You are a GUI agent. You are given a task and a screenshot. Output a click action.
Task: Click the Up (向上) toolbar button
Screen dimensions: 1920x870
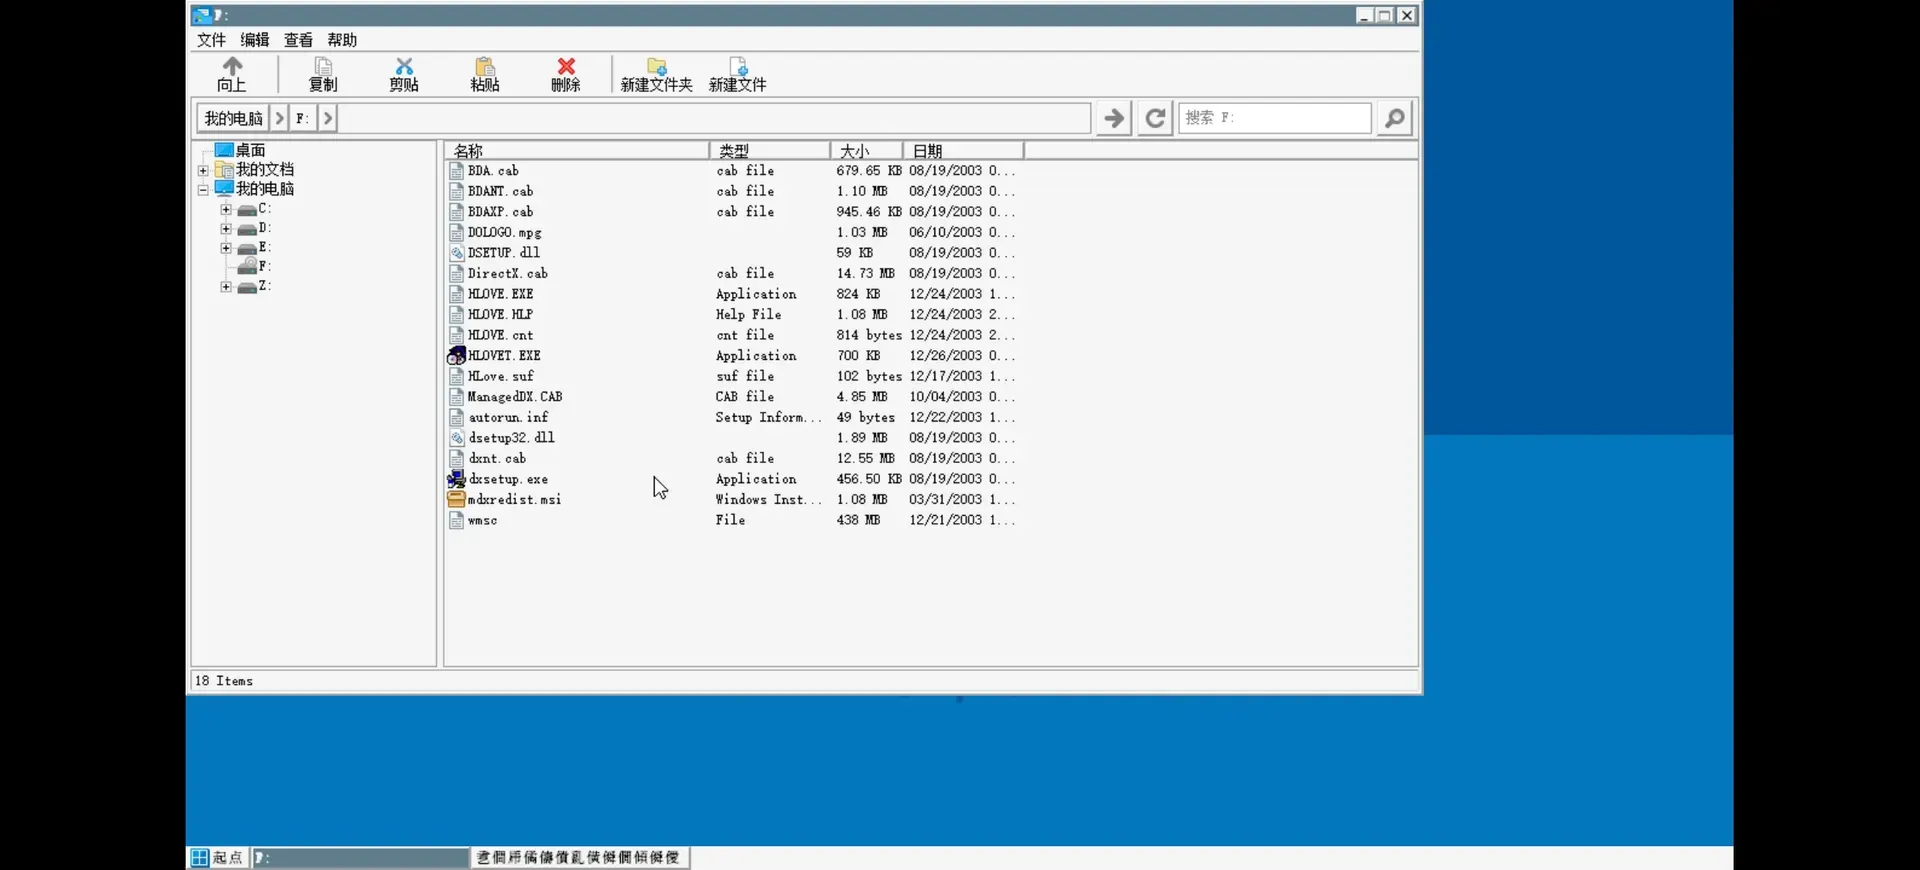tap(232, 74)
